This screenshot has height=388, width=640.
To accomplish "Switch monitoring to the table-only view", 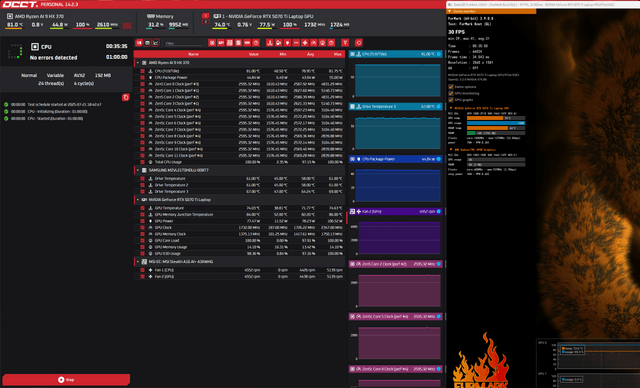I will 147,43.
